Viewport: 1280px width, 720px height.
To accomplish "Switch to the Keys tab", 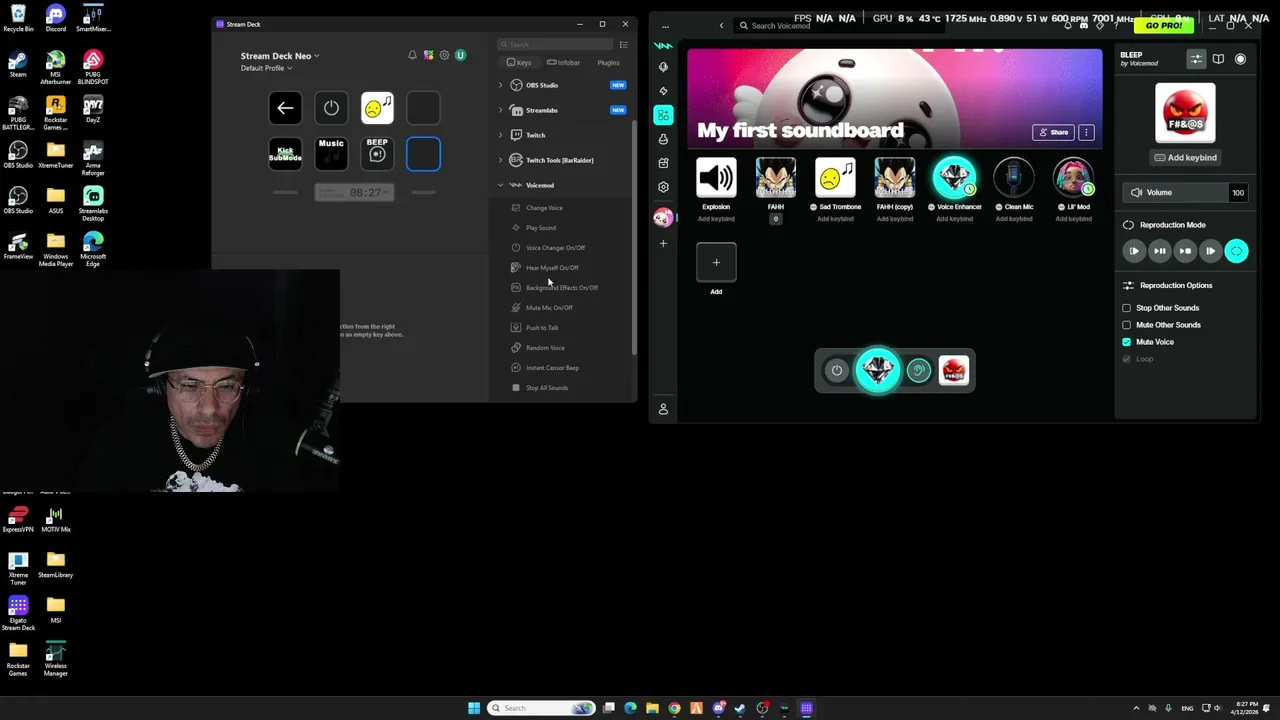I will point(519,63).
